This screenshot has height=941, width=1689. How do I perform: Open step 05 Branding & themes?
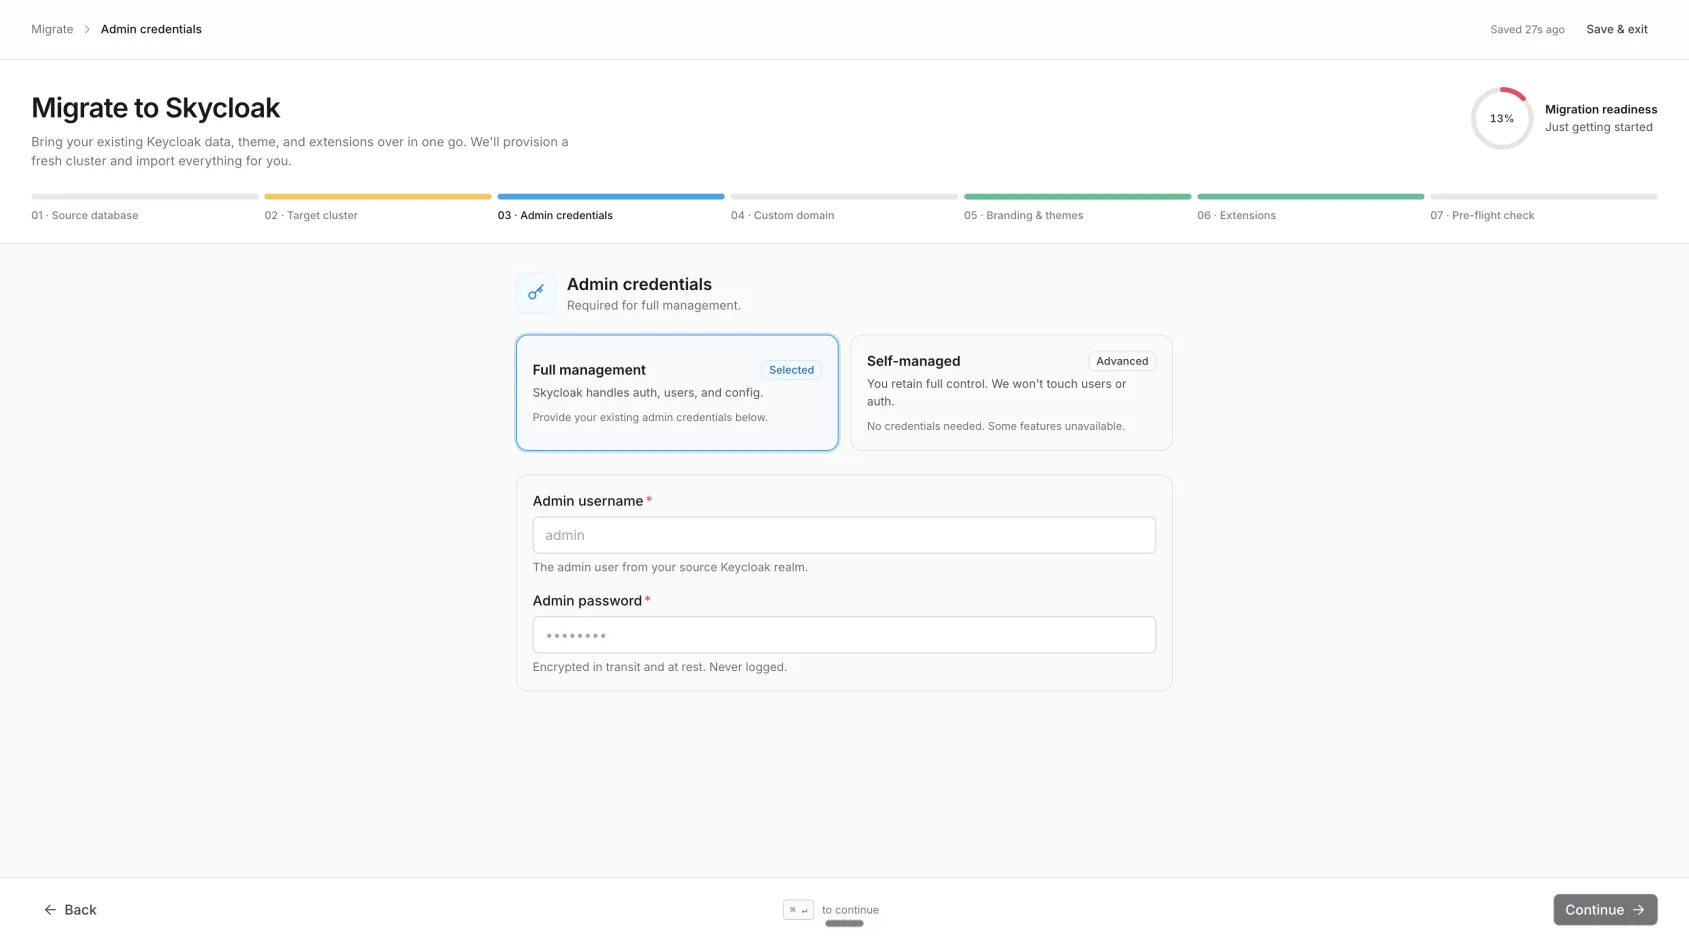coord(1077,208)
